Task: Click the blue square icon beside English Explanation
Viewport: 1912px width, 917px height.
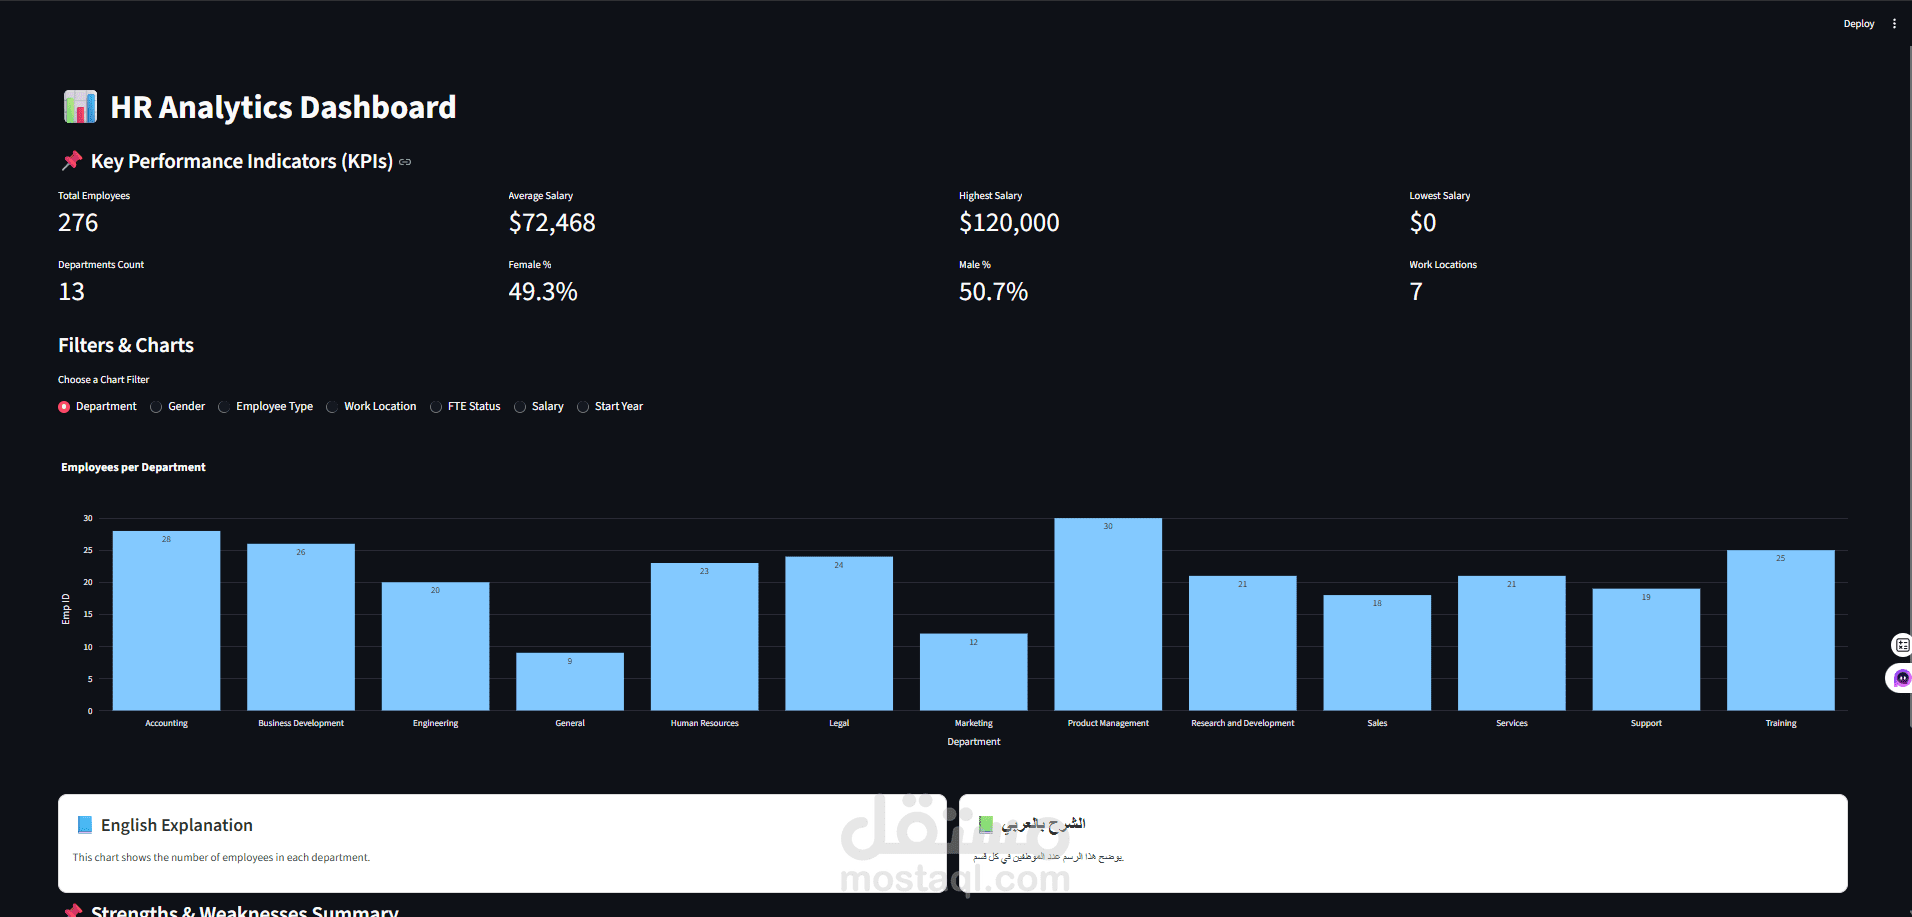Action: (x=84, y=824)
